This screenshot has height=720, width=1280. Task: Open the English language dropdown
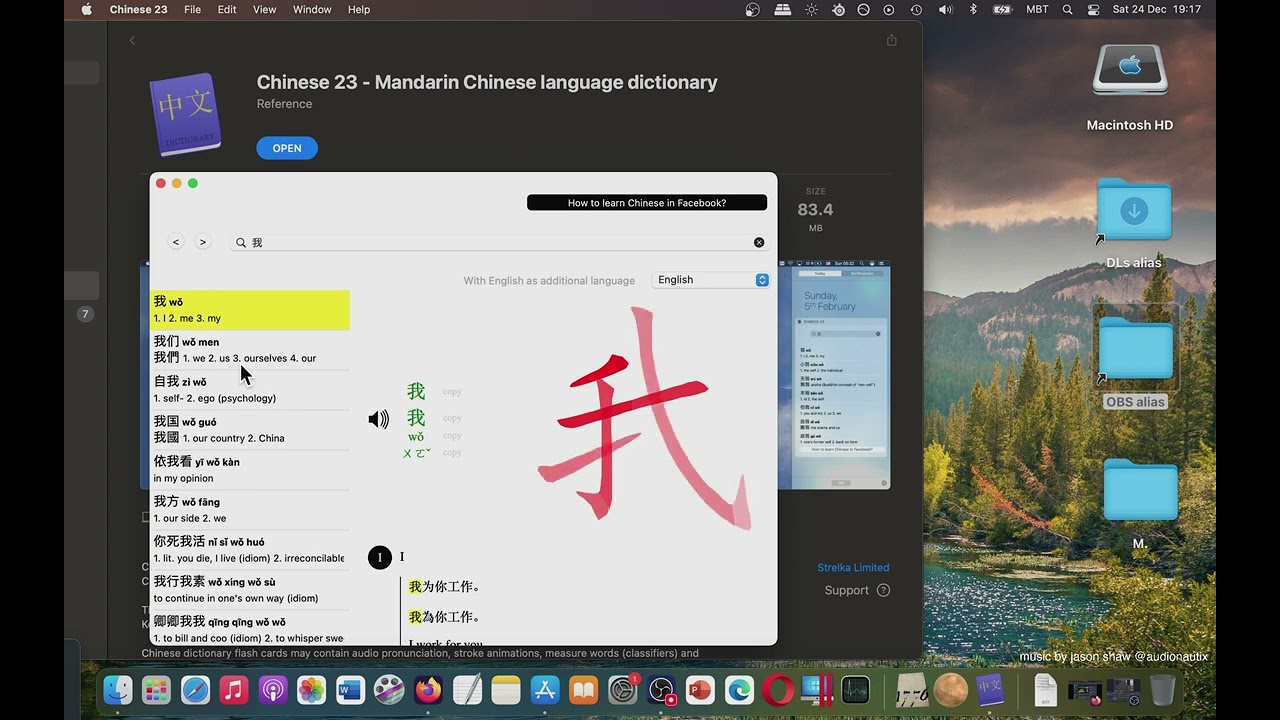(x=711, y=280)
